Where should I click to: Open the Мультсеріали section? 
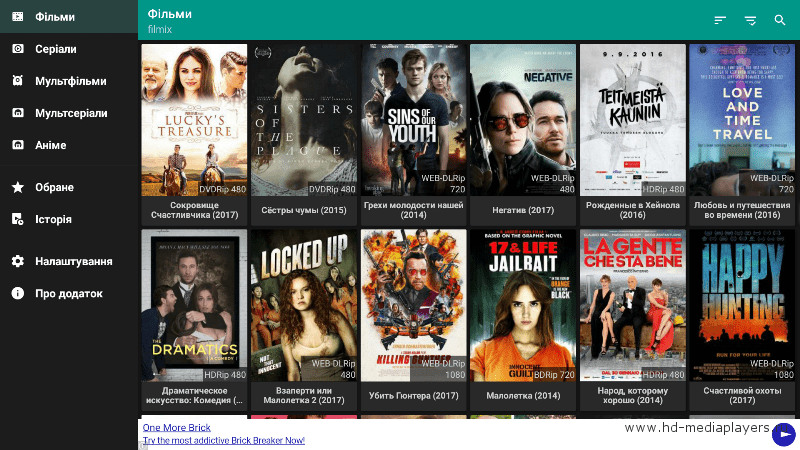69,113
